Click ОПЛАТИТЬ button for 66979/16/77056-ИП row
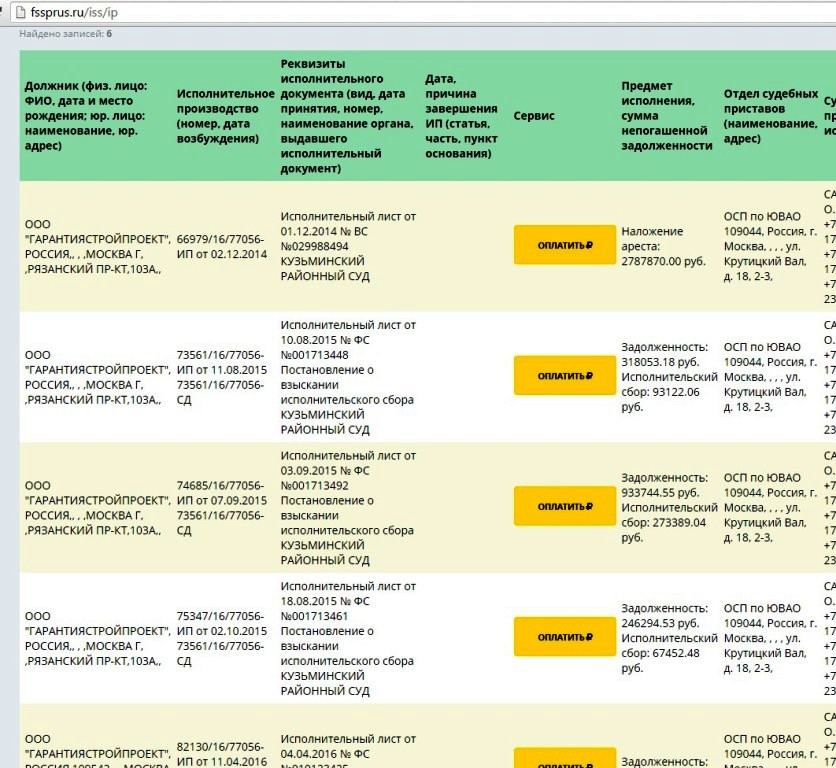836x768 pixels. point(565,245)
